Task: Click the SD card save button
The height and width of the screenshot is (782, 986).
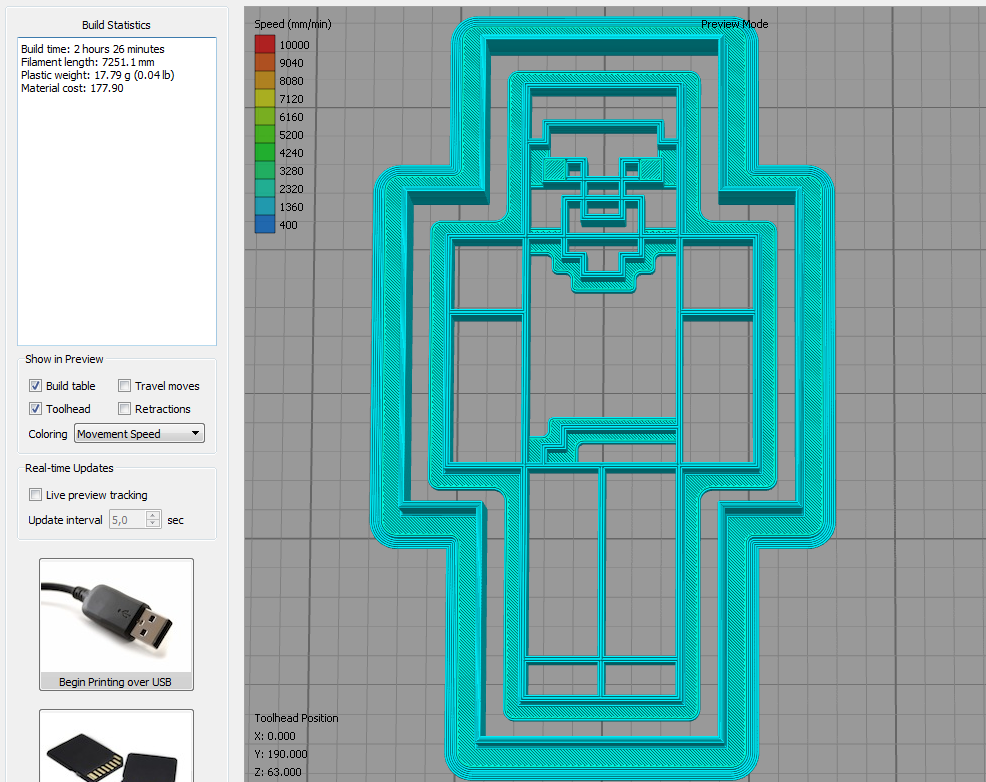Action: (116, 746)
